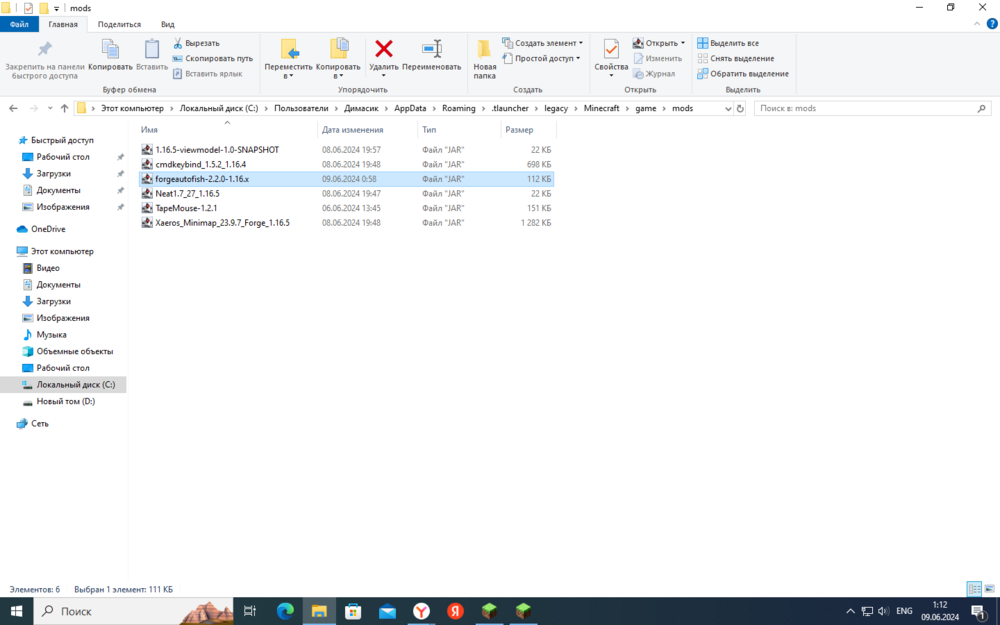This screenshot has width=1000, height=625.
Task: Click Изменить edit button
Action: click(658, 59)
